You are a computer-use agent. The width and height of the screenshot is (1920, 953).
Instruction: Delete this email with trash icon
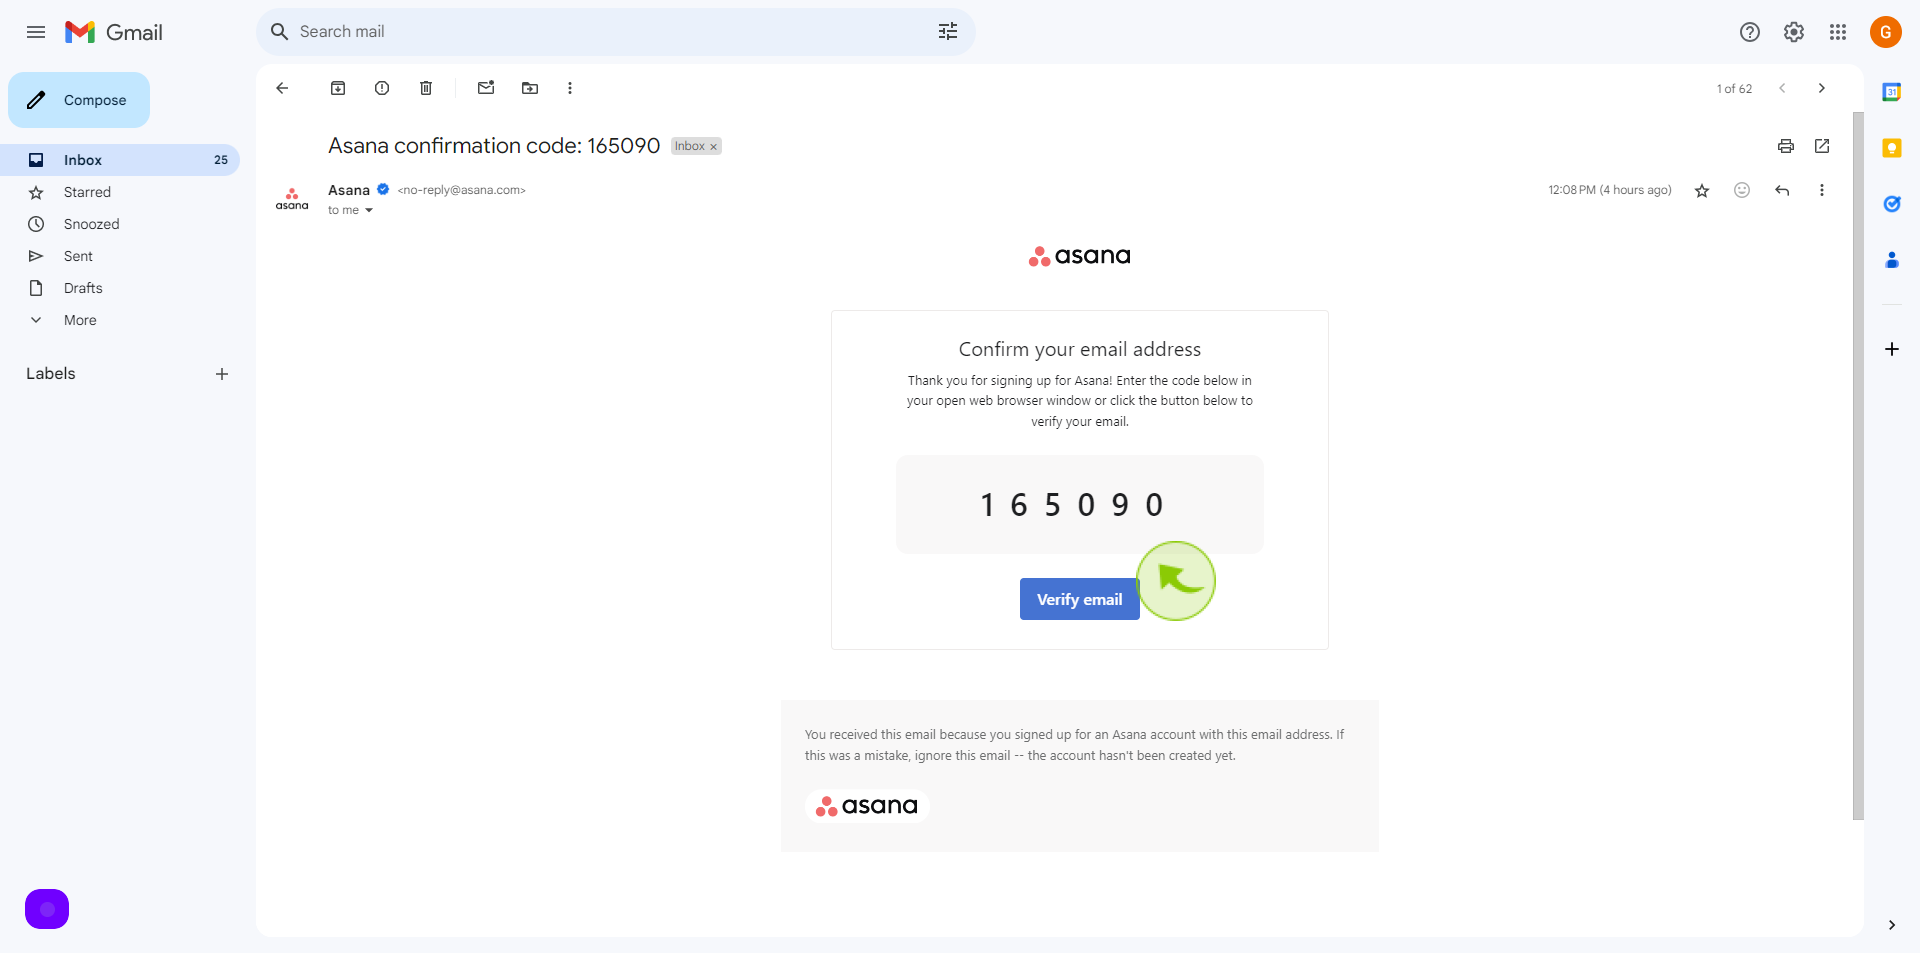[426, 88]
